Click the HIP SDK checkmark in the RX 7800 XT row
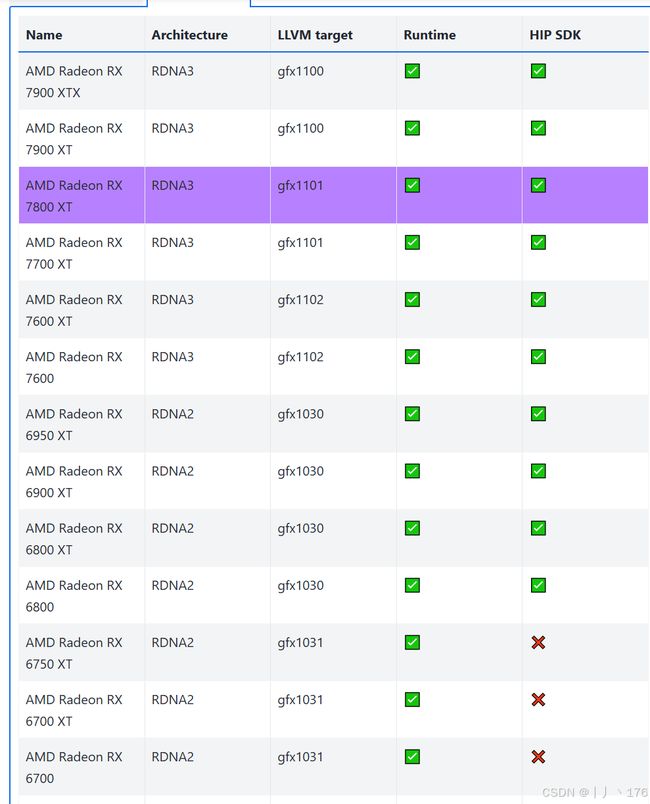Viewport: 650px width, 804px height. point(538,185)
